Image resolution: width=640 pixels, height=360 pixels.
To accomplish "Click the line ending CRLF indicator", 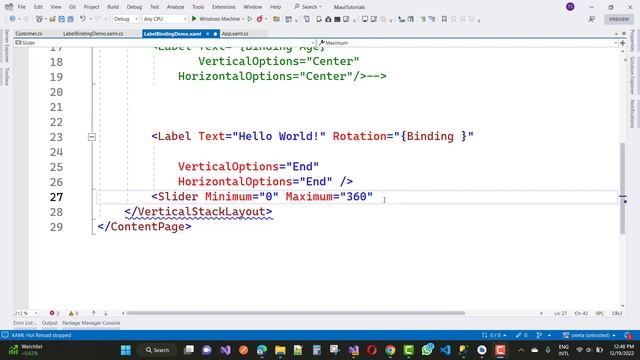I will click(x=617, y=313).
